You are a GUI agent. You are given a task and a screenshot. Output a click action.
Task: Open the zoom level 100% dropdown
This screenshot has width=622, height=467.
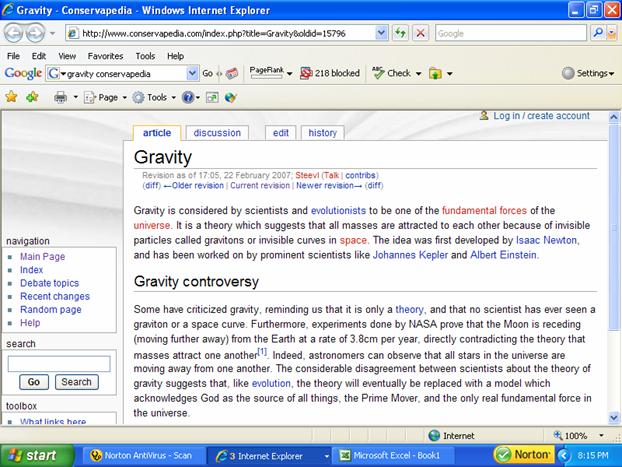[x=601, y=436]
